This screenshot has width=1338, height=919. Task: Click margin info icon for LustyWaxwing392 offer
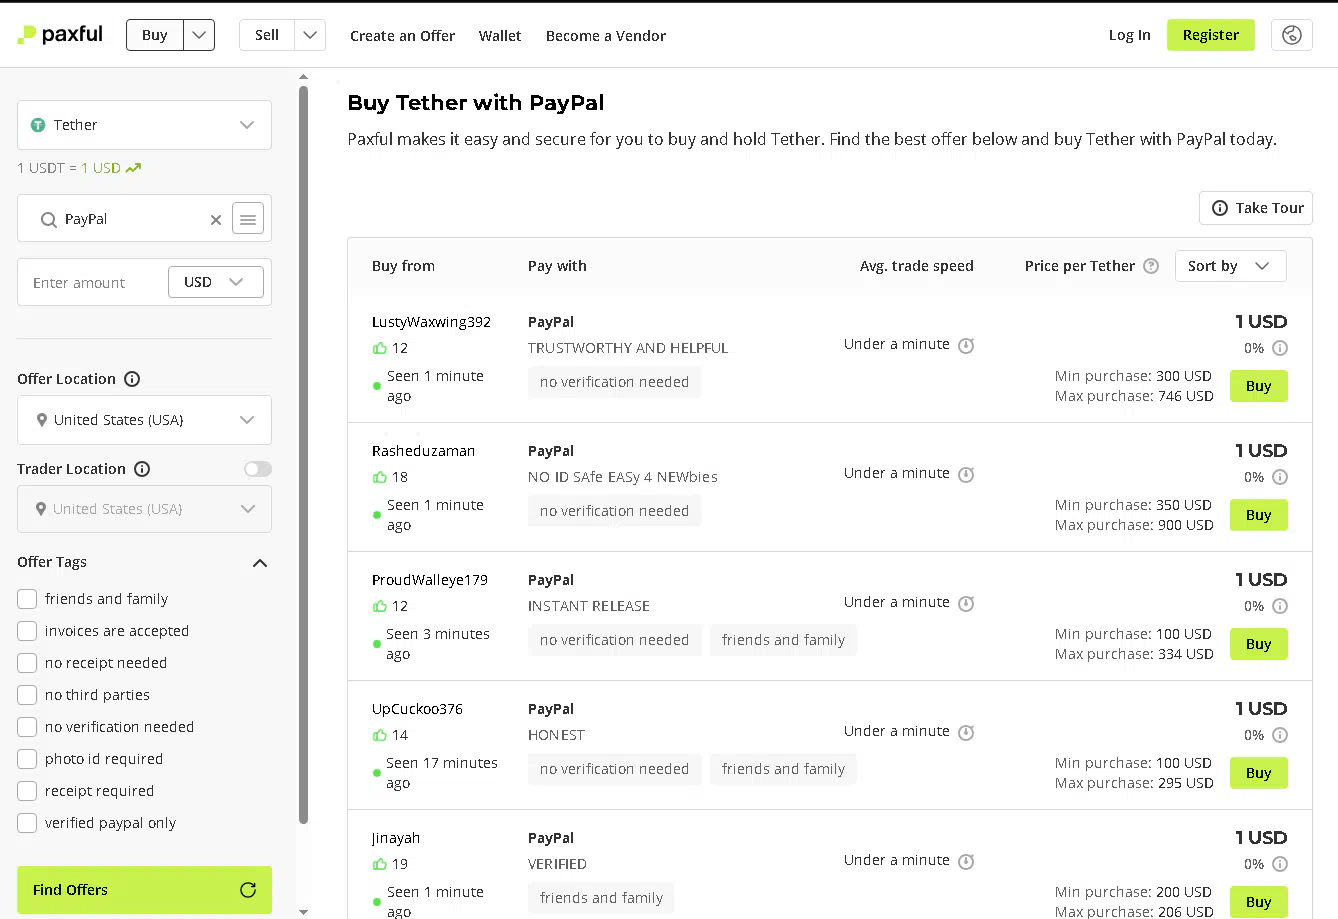tap(1280, 349)
